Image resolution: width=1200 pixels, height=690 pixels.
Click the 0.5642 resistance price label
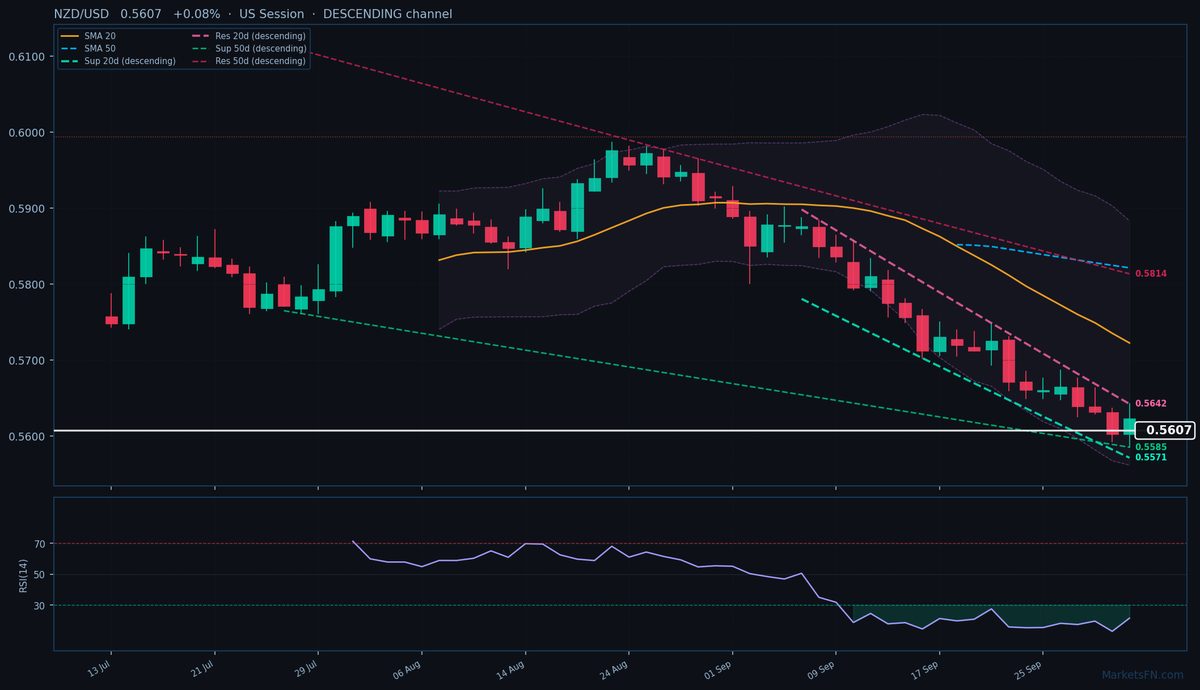coord(1151,403)
